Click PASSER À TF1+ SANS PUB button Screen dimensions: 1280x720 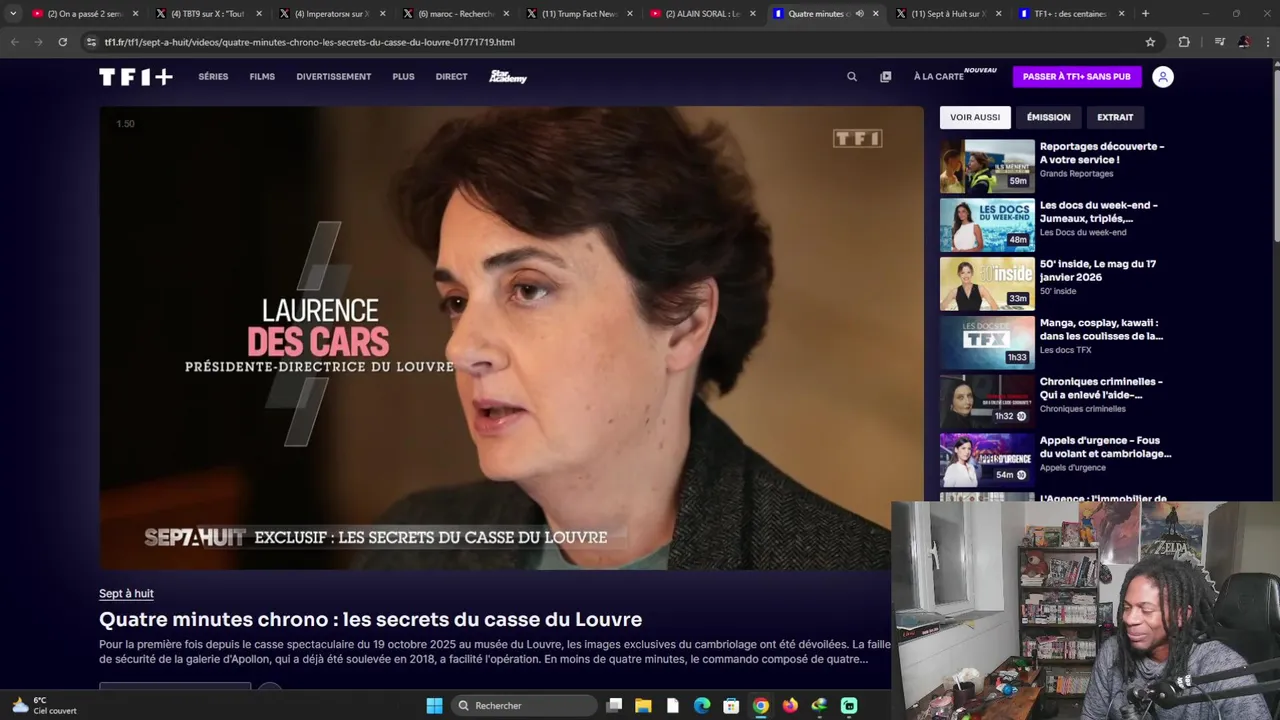click(x=1076, y=77)
